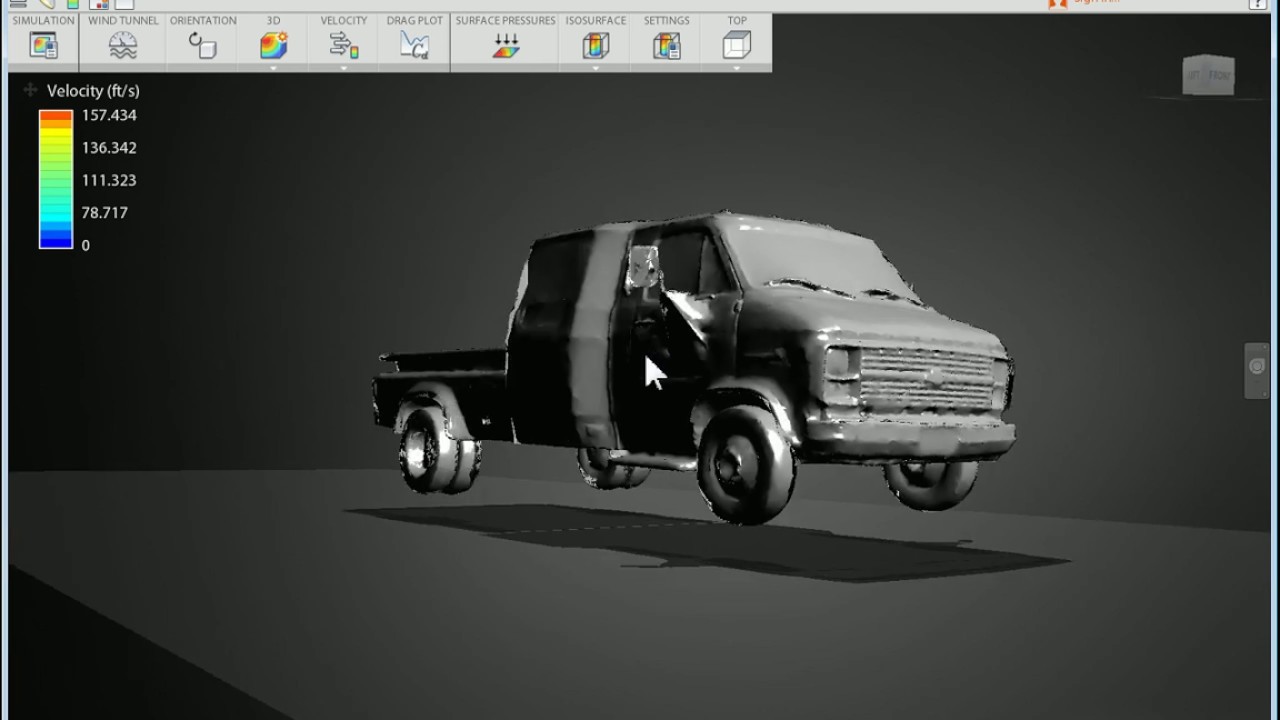Click the Left face of the view cube

click(x=1195, y=76)
